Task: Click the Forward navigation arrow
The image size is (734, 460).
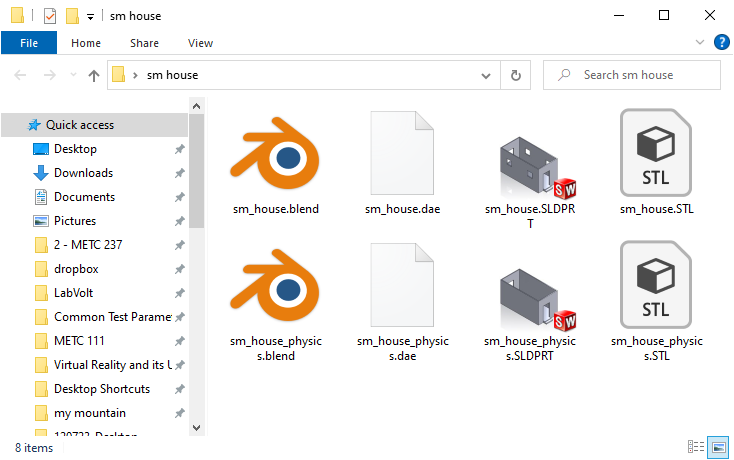Action: coord(50,75)
